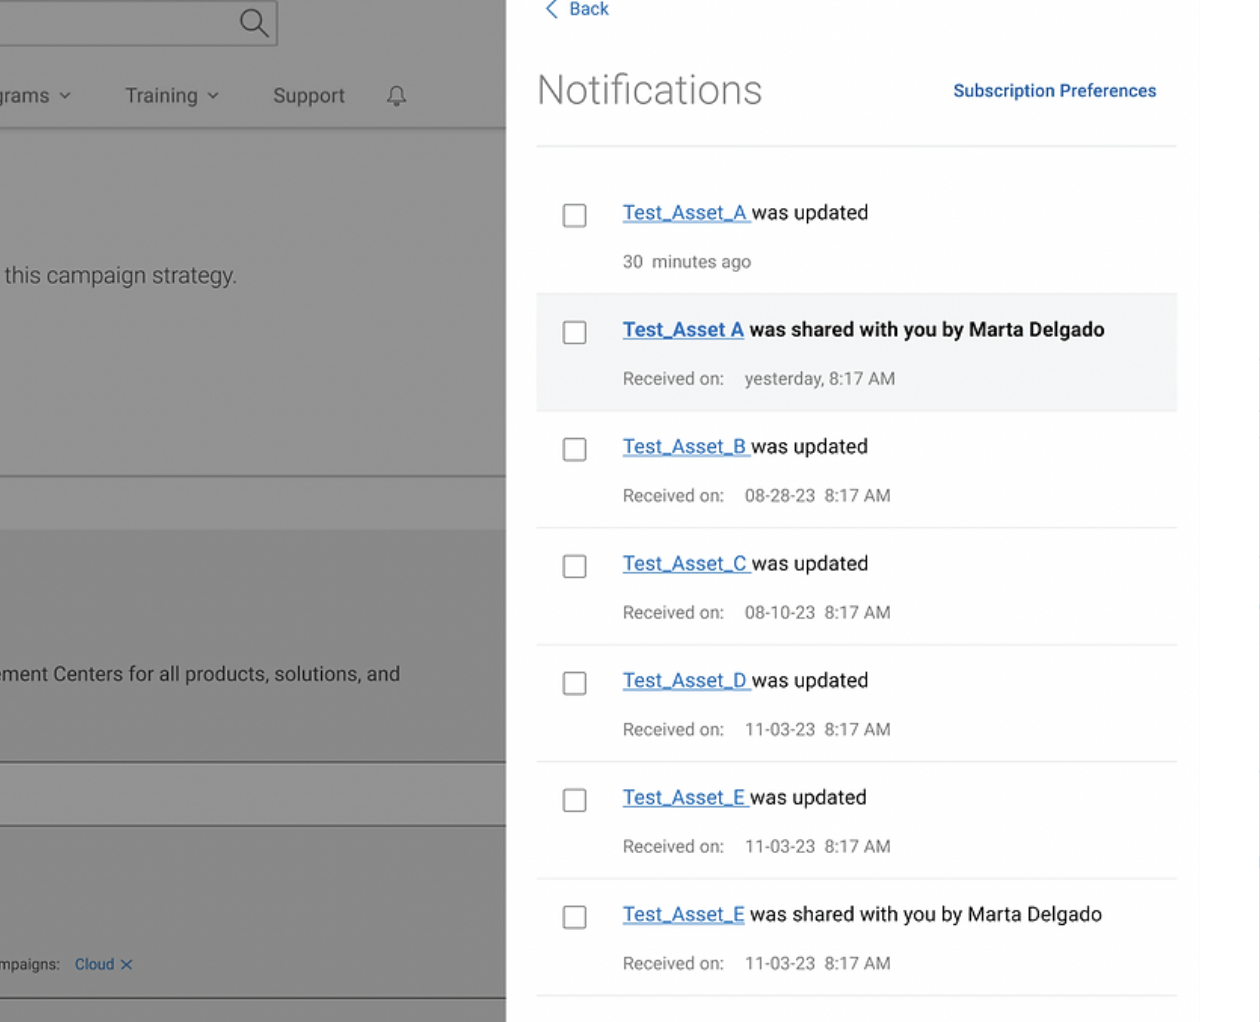
Task: Check the Test_Asset_A was updated checkbox
Action: tap(574, 215)
